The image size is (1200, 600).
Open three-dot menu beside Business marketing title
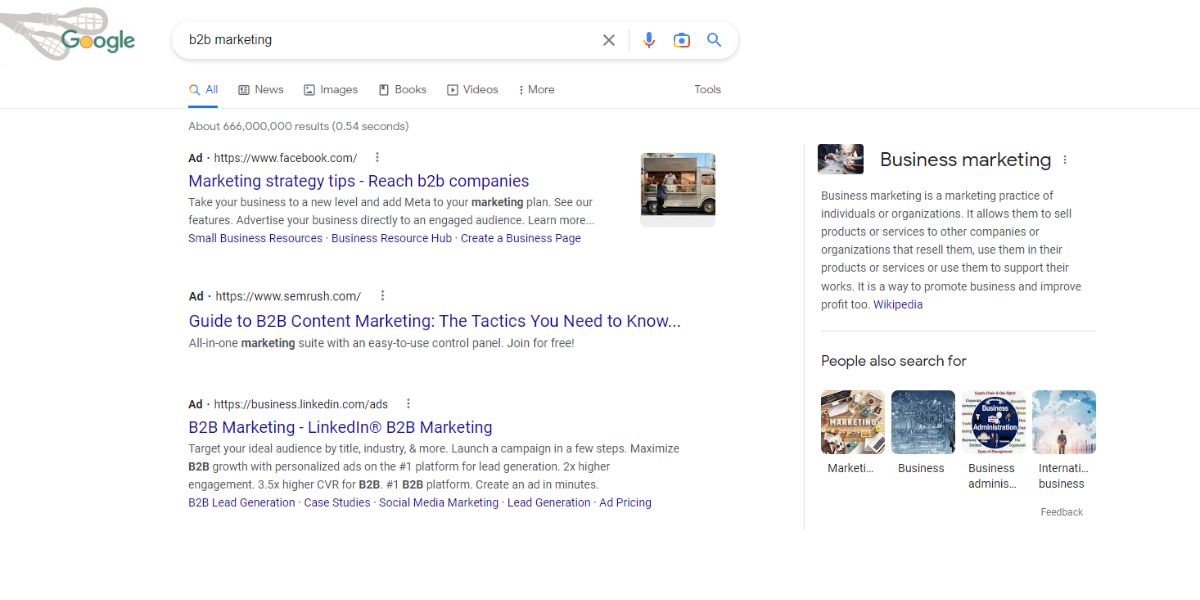point(1065,160)
